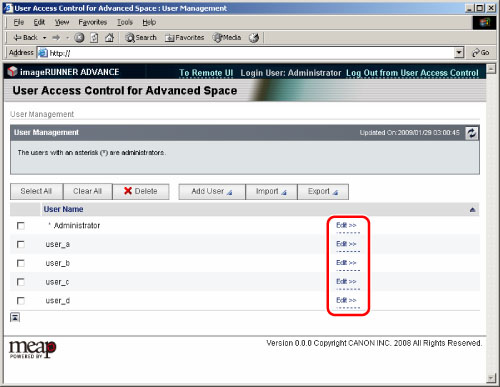Image resolution: width=500 pixels, height=387 pixels.
Task: Refresh the page from the browser toolbar
Action: point(94,38)
